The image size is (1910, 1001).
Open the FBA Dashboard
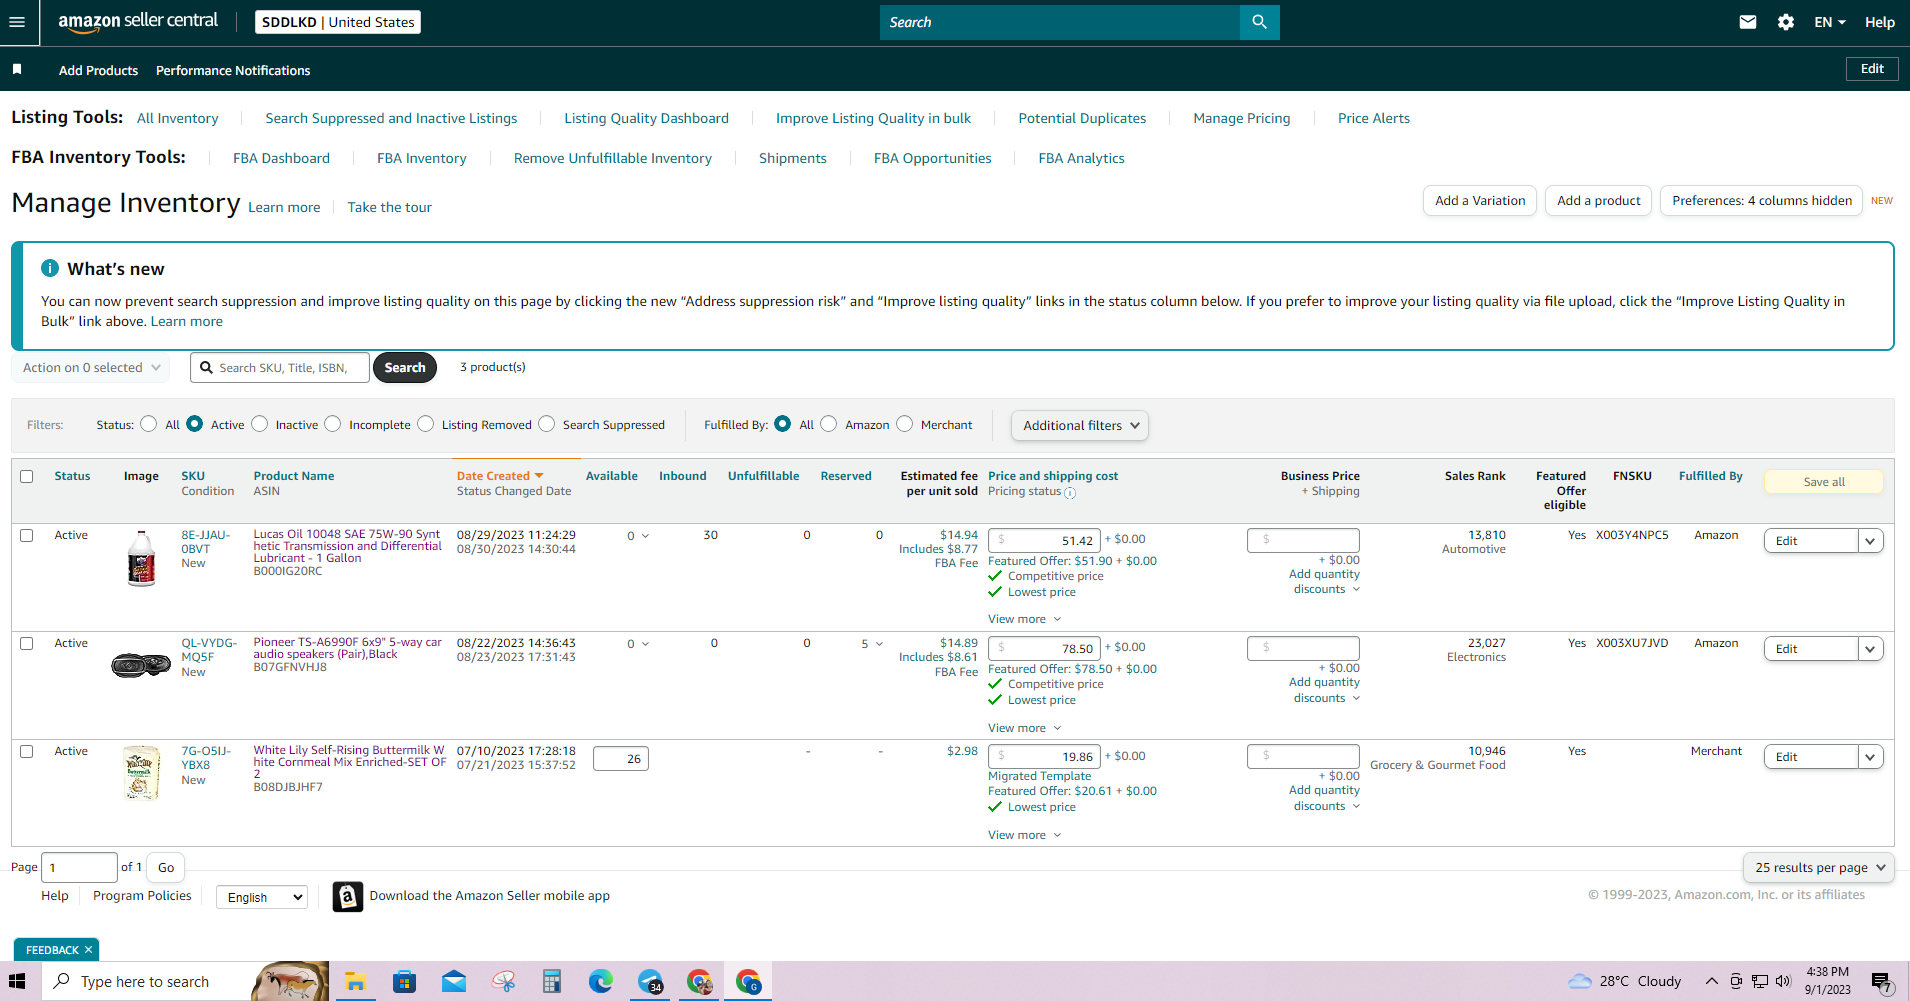(x=281, y=158)
